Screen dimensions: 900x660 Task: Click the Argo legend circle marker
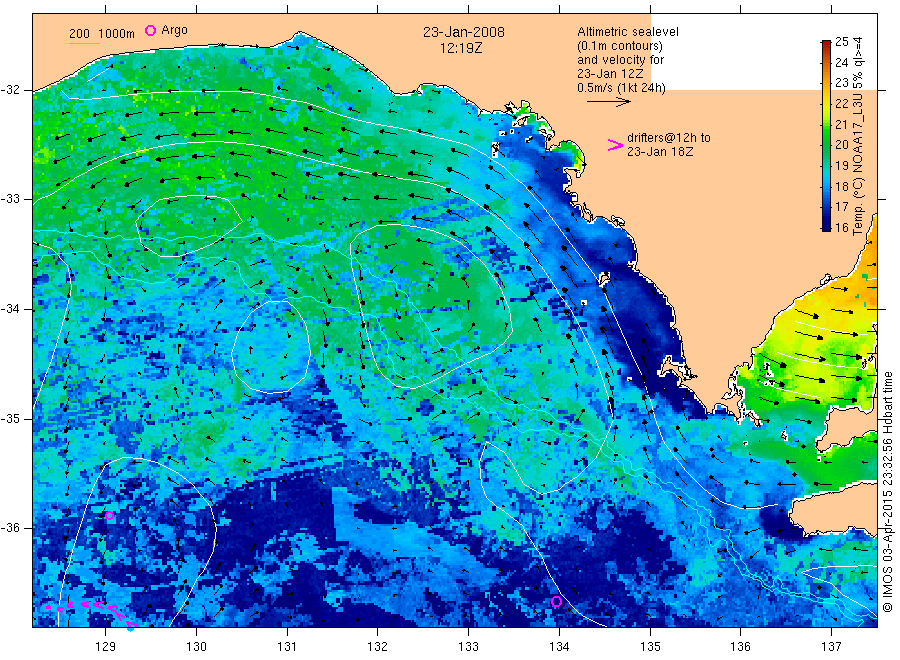click(150, 30)
